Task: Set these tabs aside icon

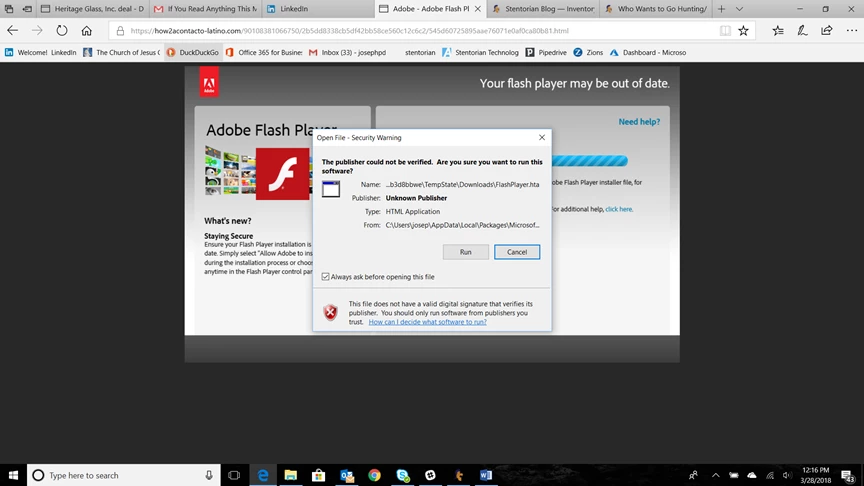Action: (x=26, y=9)
